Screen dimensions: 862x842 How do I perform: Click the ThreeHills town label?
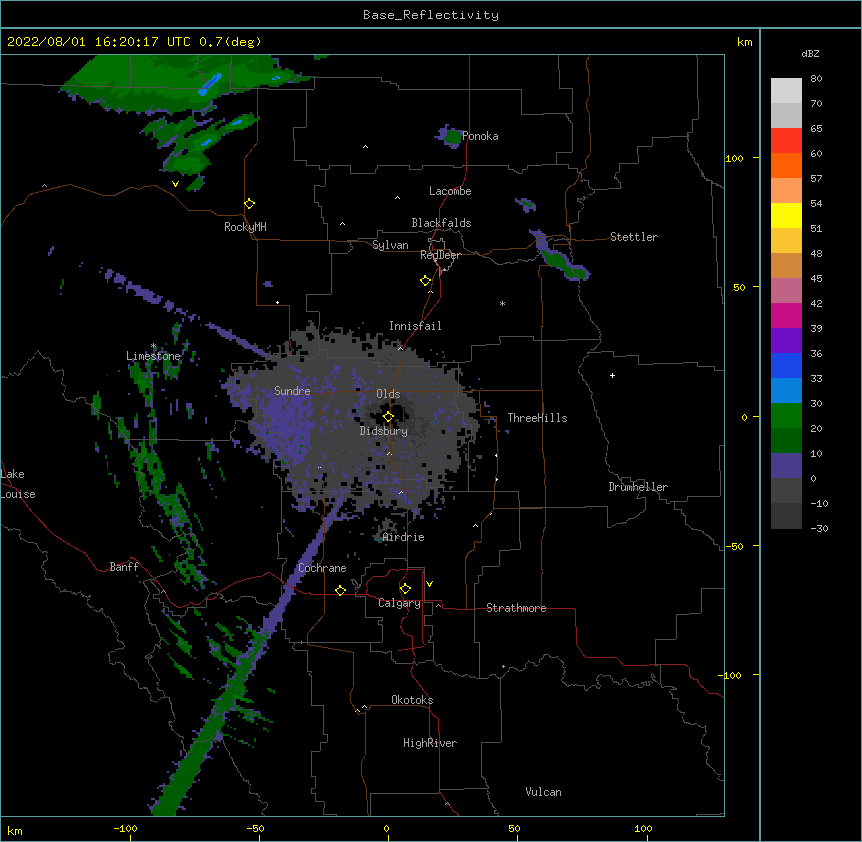537,418
